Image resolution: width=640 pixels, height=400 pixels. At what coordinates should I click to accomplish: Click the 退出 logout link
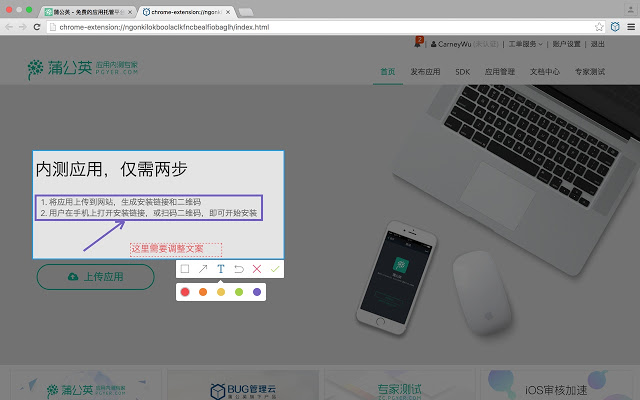pos(598,44)
